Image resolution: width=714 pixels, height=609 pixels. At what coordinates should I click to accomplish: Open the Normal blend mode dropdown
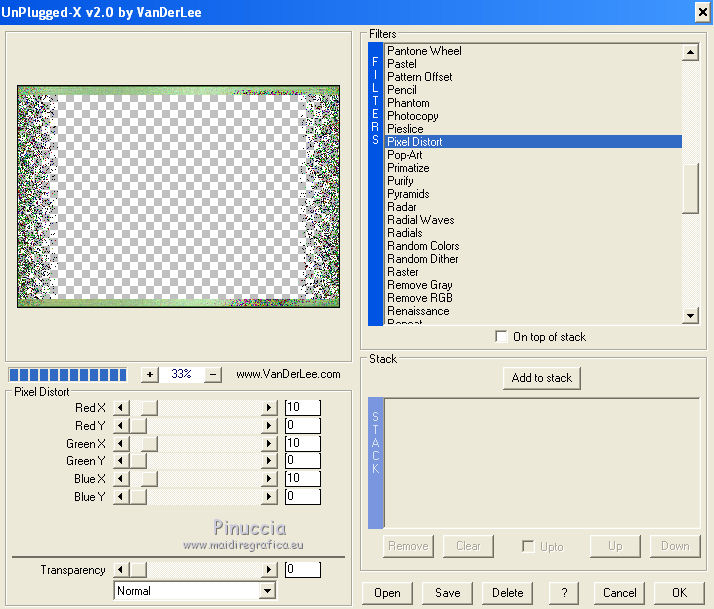[268, 591]
